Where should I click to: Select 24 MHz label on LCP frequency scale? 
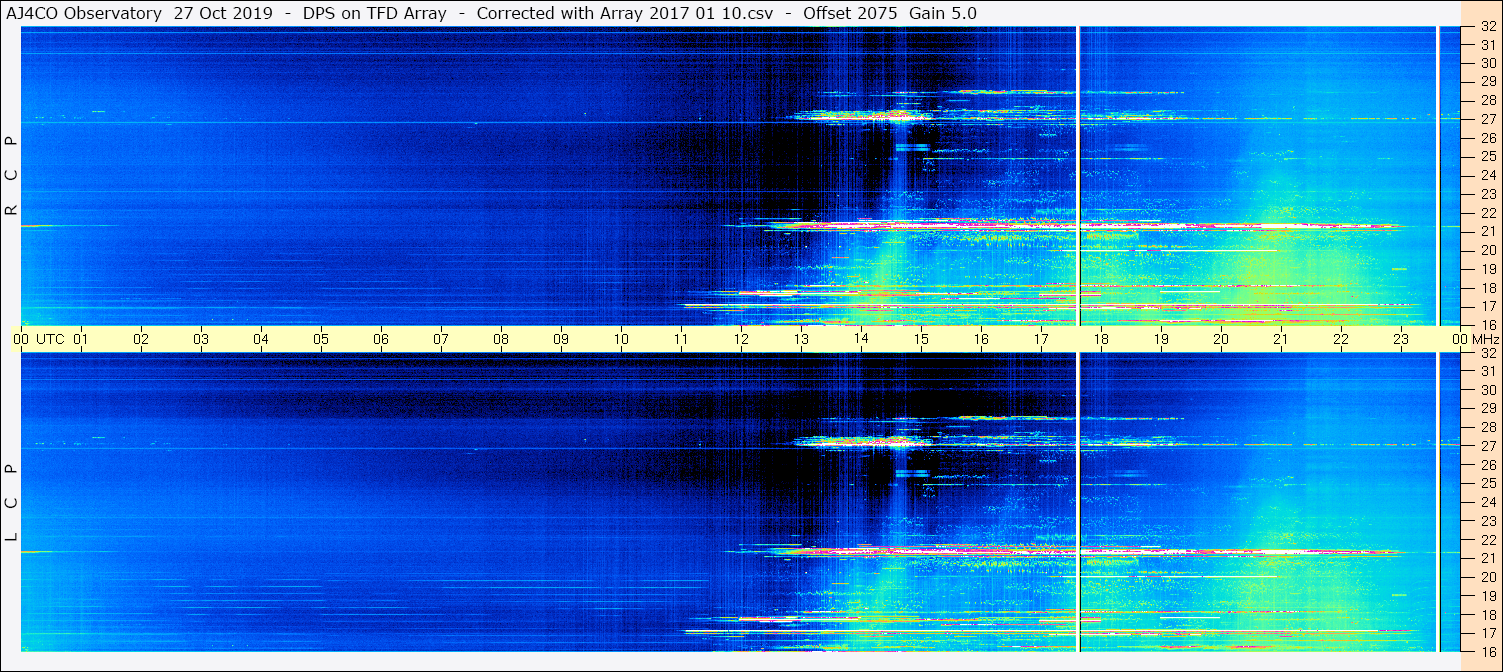coord(1488,502)
